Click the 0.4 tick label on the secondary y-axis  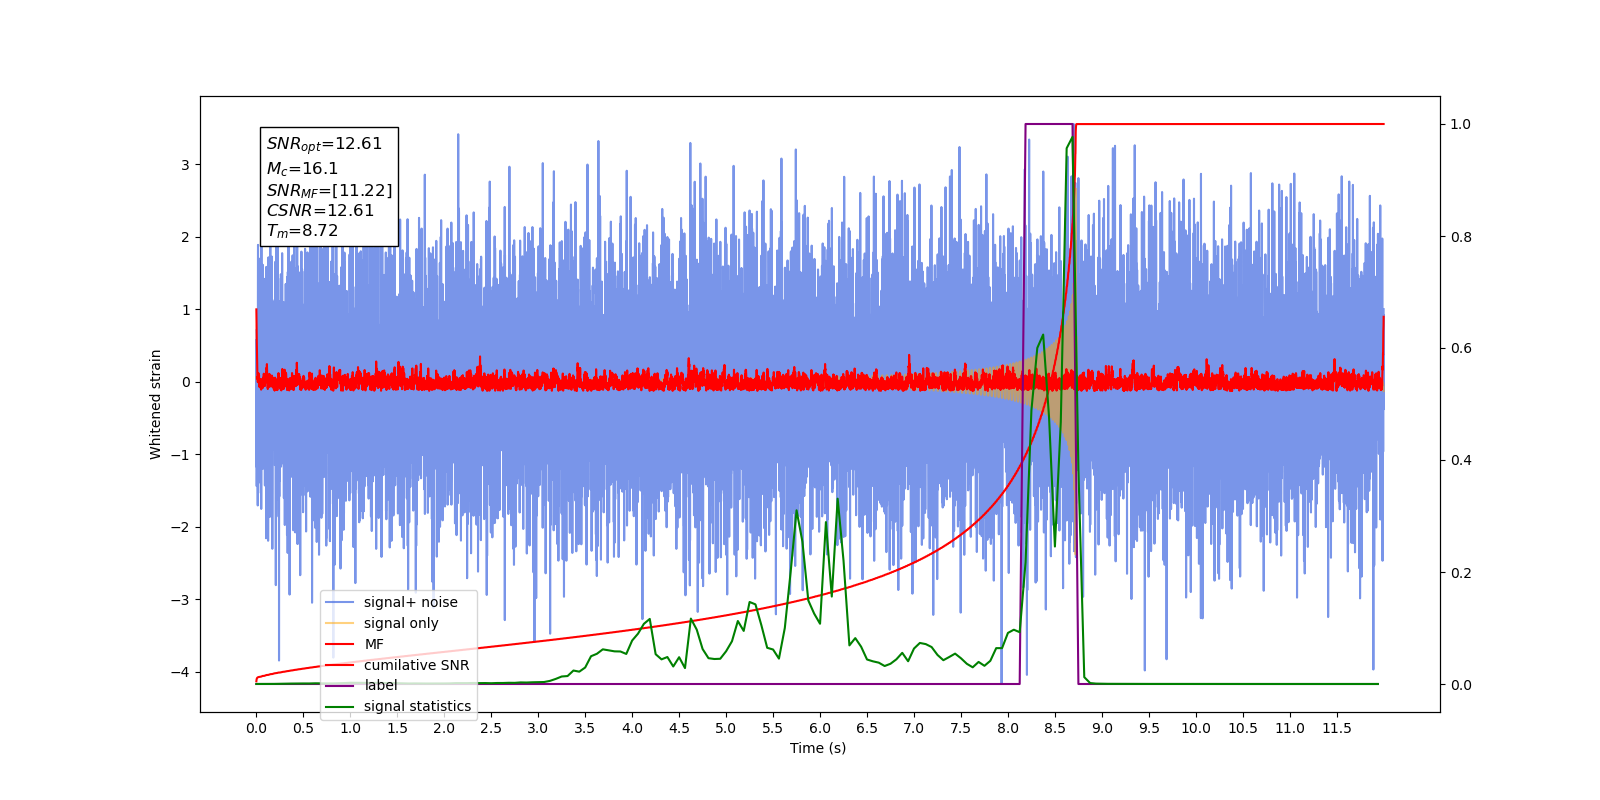click(1461, 461)
